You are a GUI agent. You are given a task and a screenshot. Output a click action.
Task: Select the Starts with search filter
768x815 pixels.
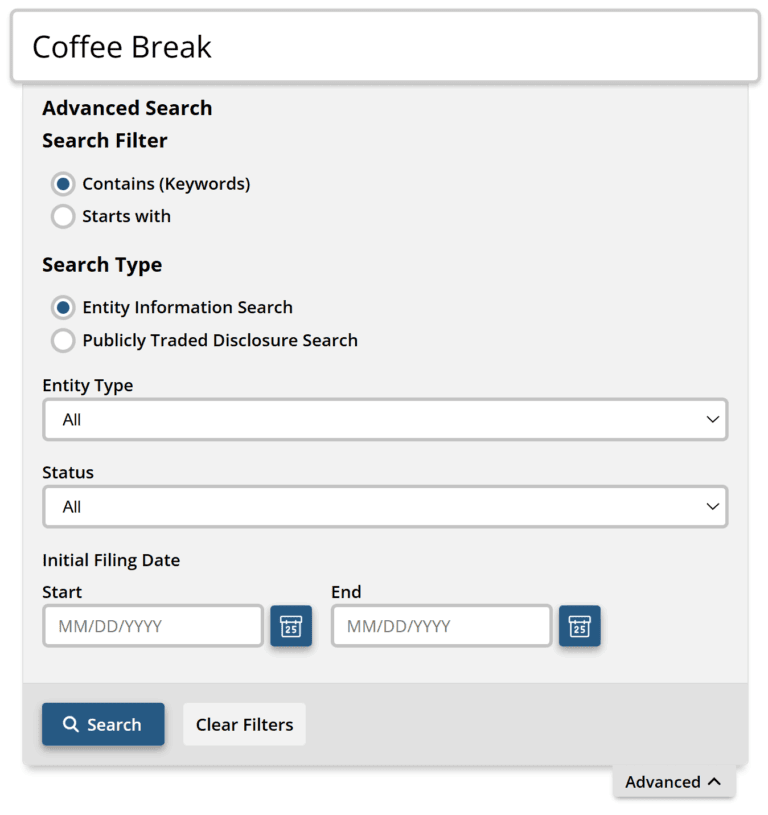(62, 216)
